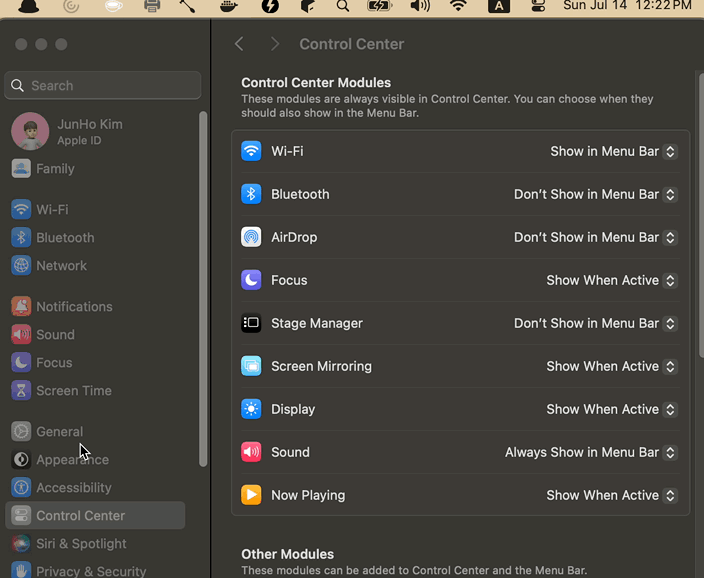Click the Search field in sidebar
Image resolution: width=704 pixels, height=578 pixels.
(x=103, y=85)
